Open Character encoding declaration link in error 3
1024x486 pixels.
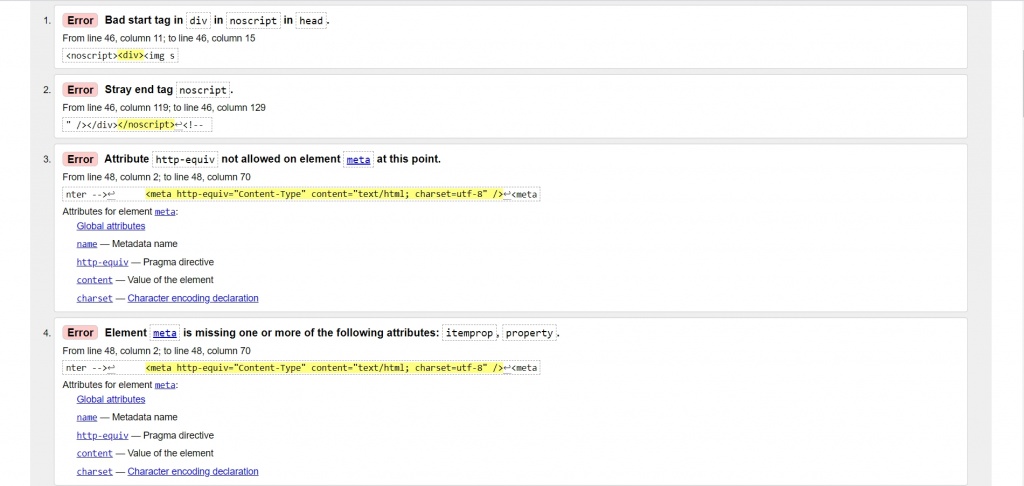click(193, 298)
